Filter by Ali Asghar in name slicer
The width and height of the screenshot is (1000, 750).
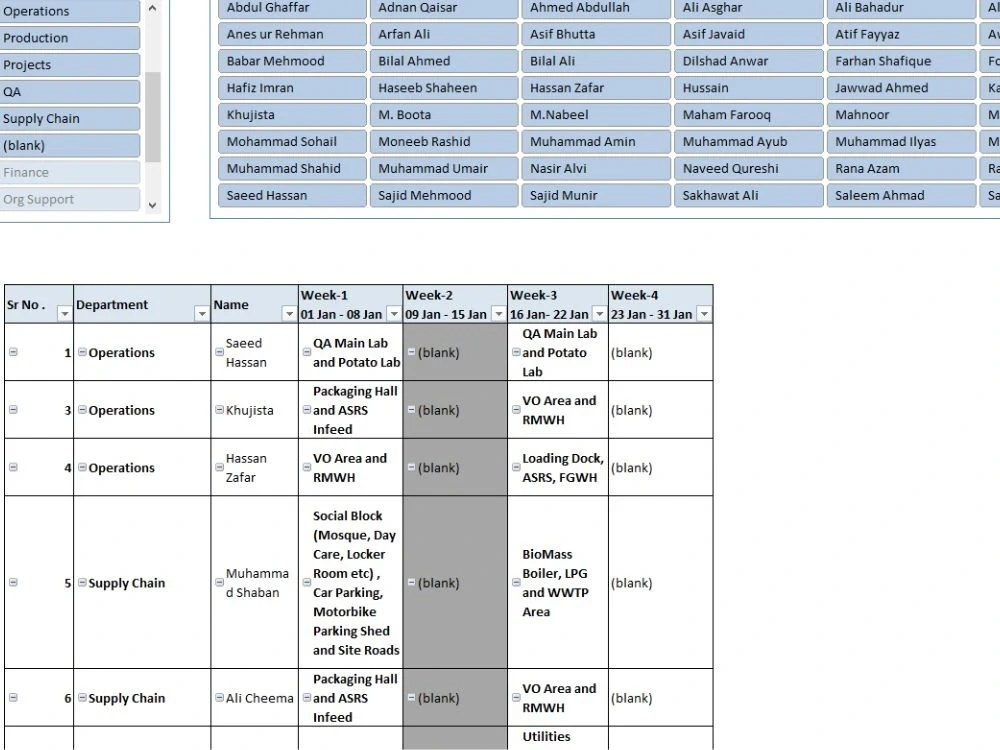(749, 8)
